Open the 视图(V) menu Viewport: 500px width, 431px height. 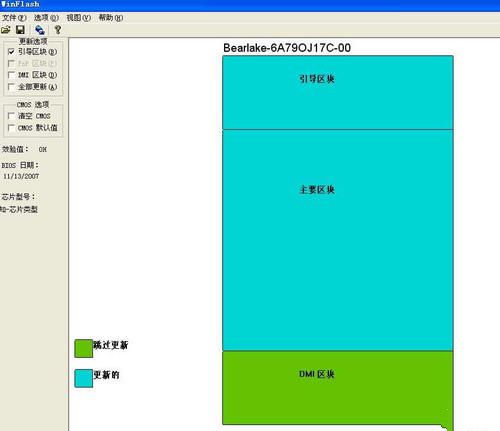coord(78,18)
